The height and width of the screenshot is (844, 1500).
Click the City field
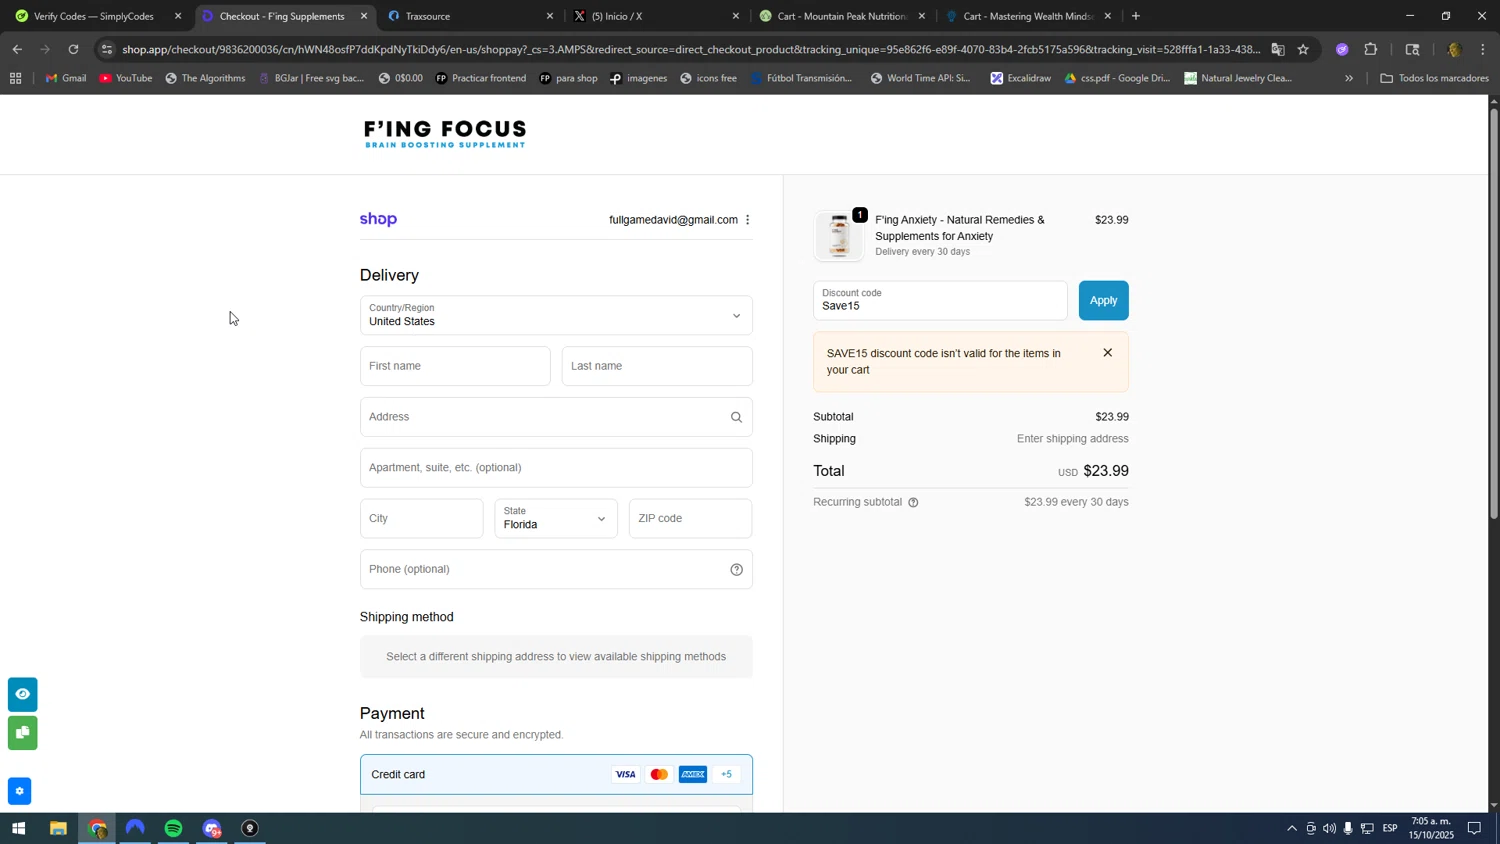click(421, 519)
